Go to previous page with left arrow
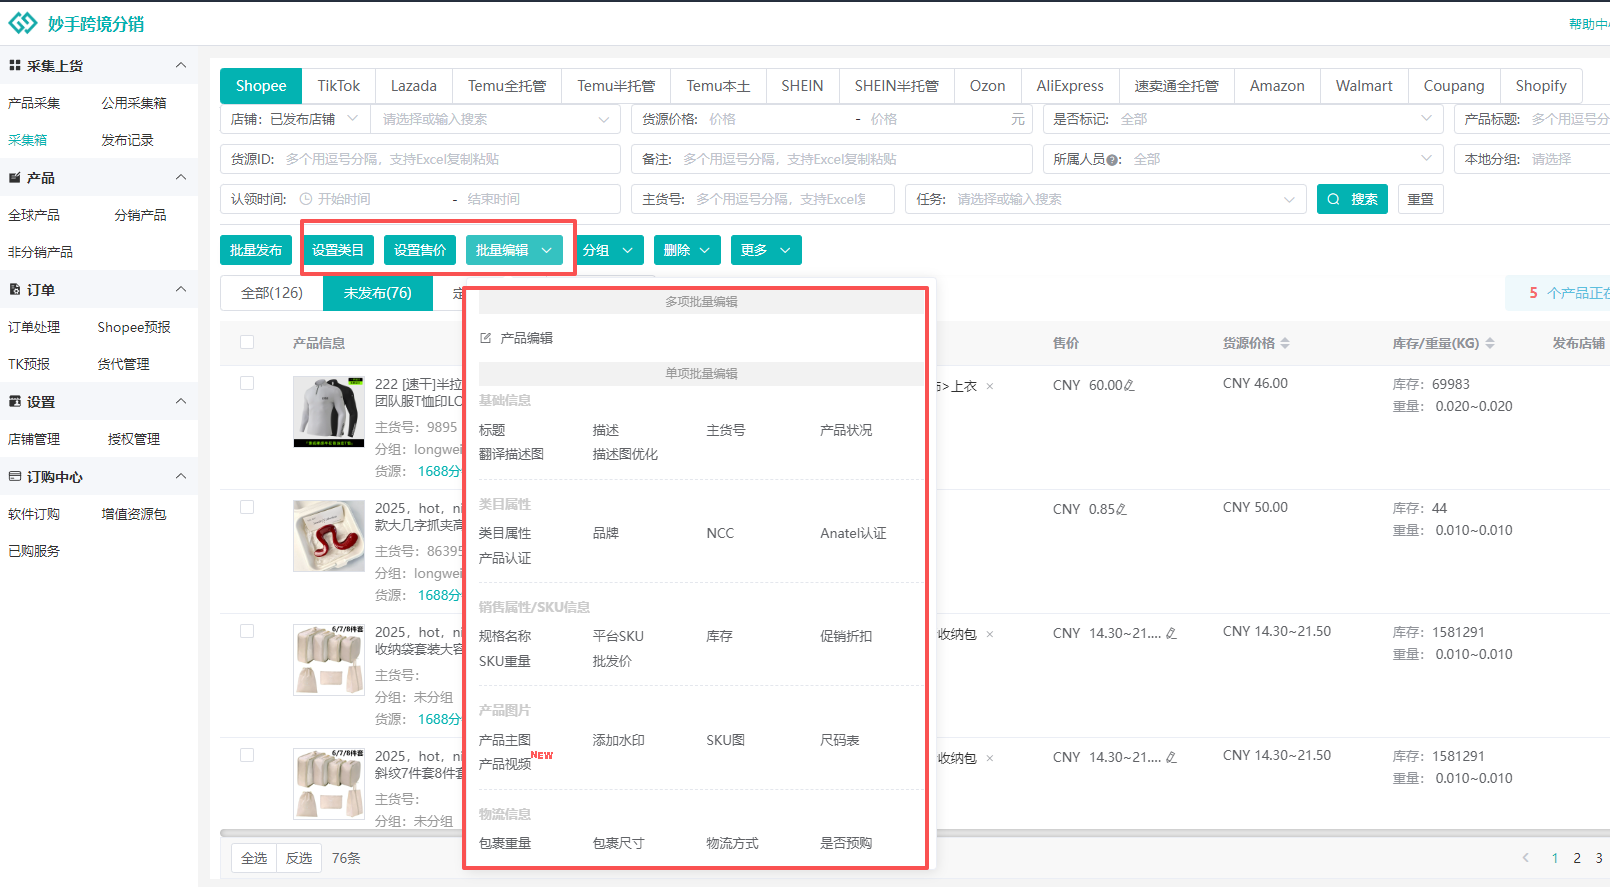1610x887 pixels. 1525,858
